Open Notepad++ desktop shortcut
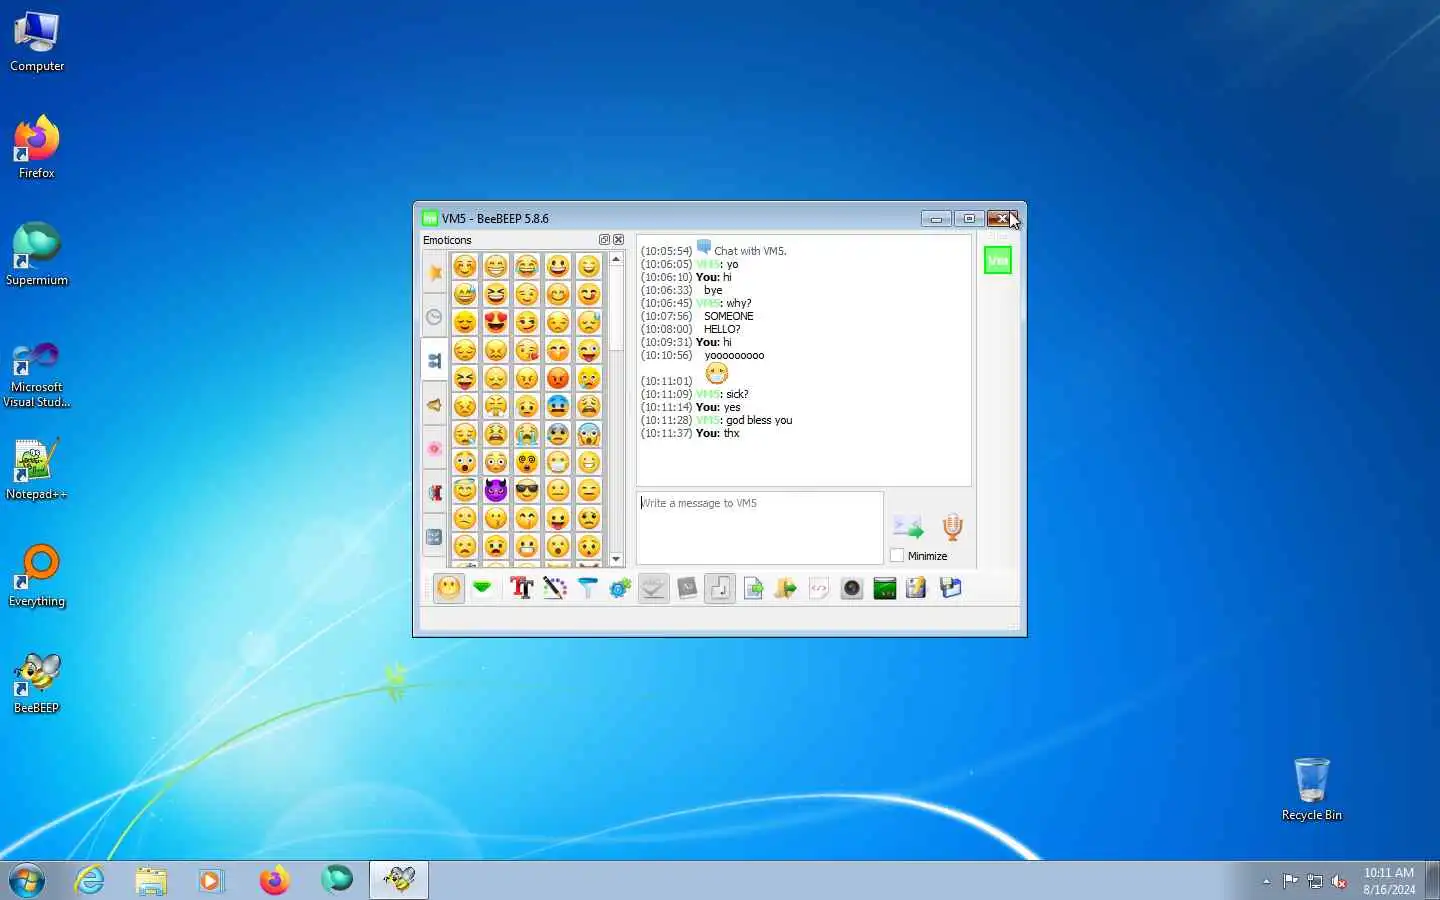1440x900 pixels. pyautogui.click(x=37, y=469)
